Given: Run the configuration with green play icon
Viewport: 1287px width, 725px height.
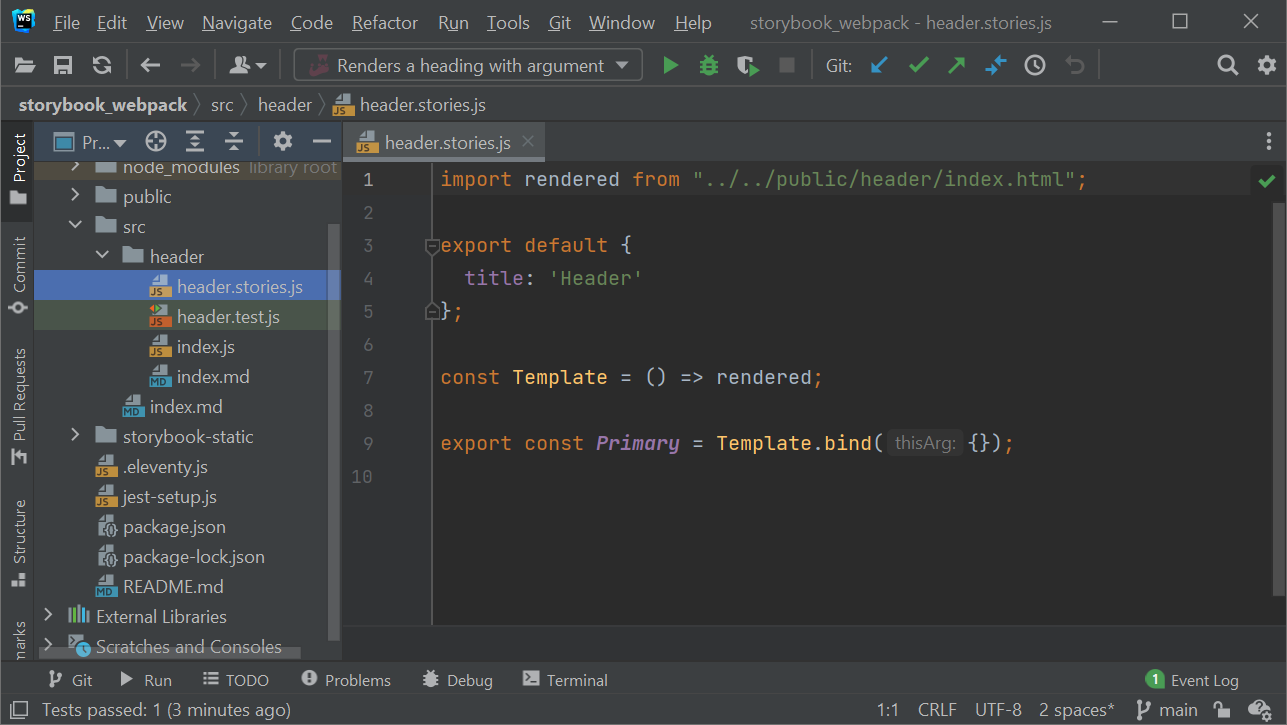Looking at the screenshot, I should (x=670, y=66).
